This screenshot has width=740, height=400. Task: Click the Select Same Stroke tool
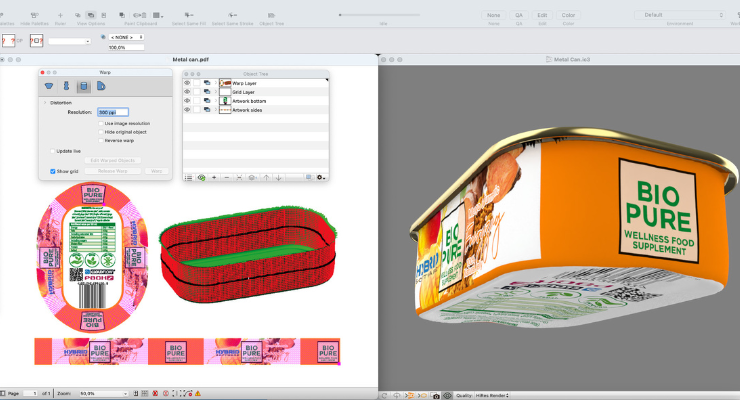[232, 16]
